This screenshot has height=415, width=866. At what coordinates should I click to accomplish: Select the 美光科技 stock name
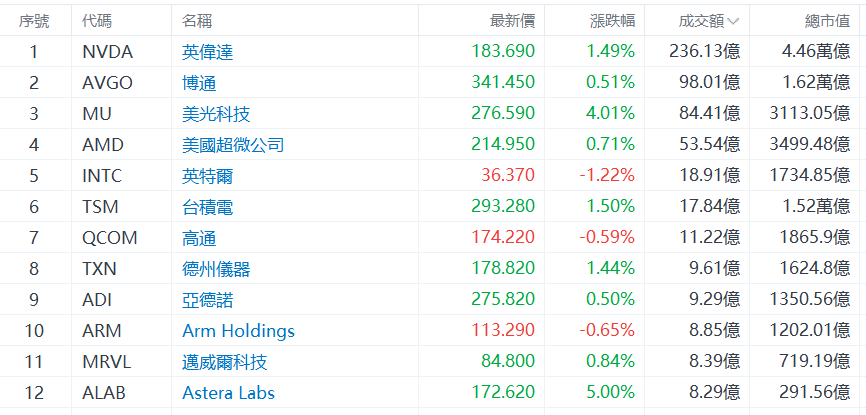point(216,114)
